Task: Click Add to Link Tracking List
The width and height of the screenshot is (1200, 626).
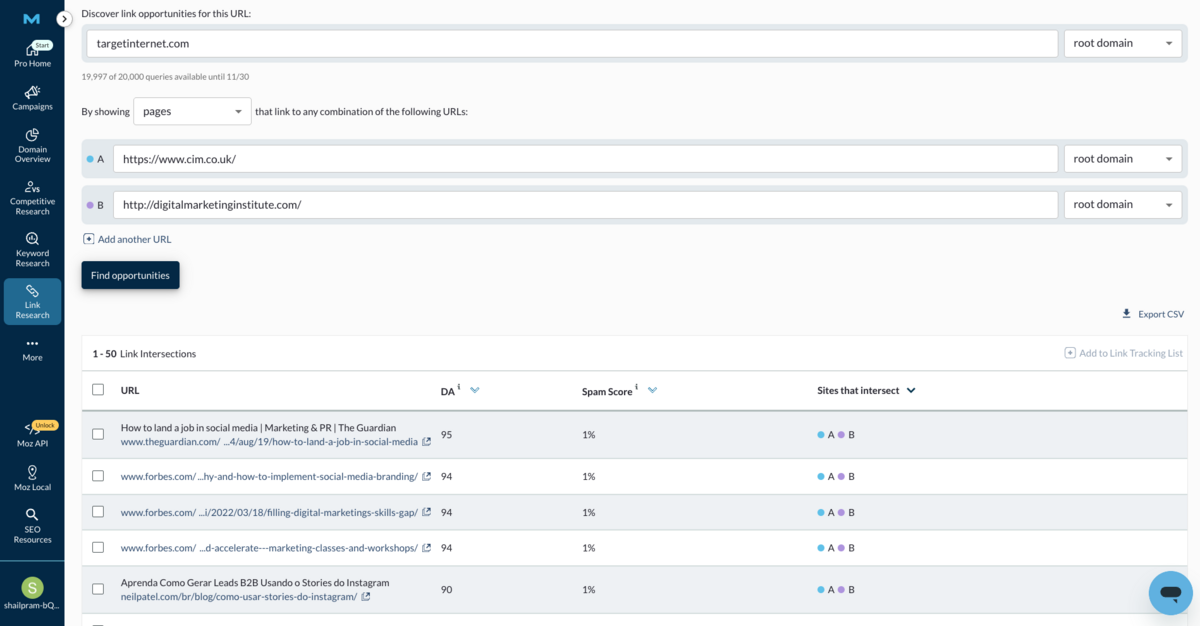Action: pos(1124,353)
